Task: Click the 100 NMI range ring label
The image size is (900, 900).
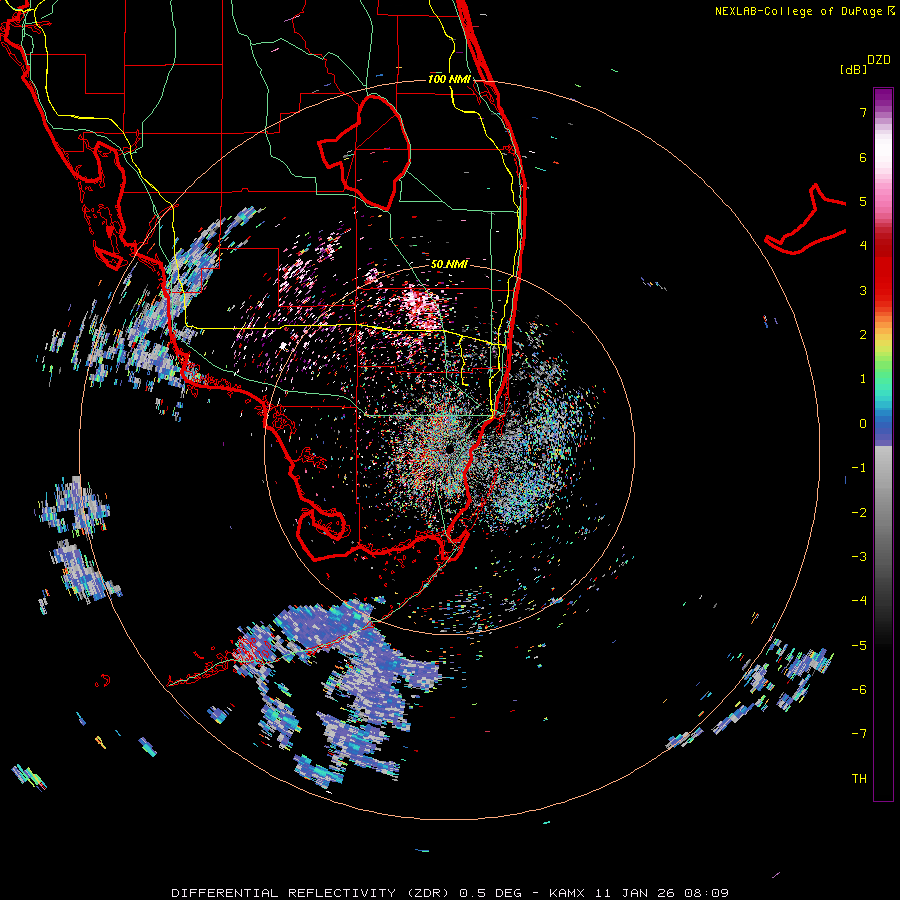Action: click(x=449, y=79)
